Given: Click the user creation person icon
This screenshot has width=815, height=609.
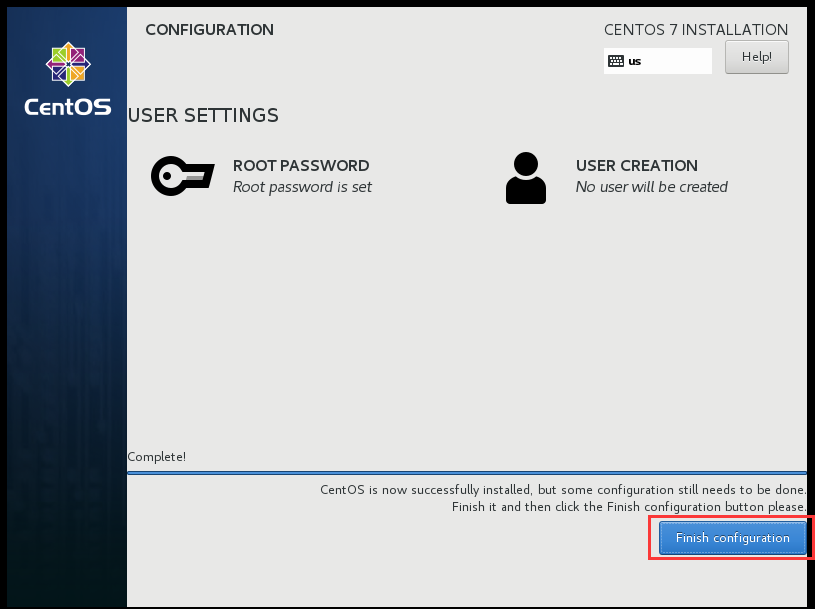Looking at the screenshot, I should [525, 178].
